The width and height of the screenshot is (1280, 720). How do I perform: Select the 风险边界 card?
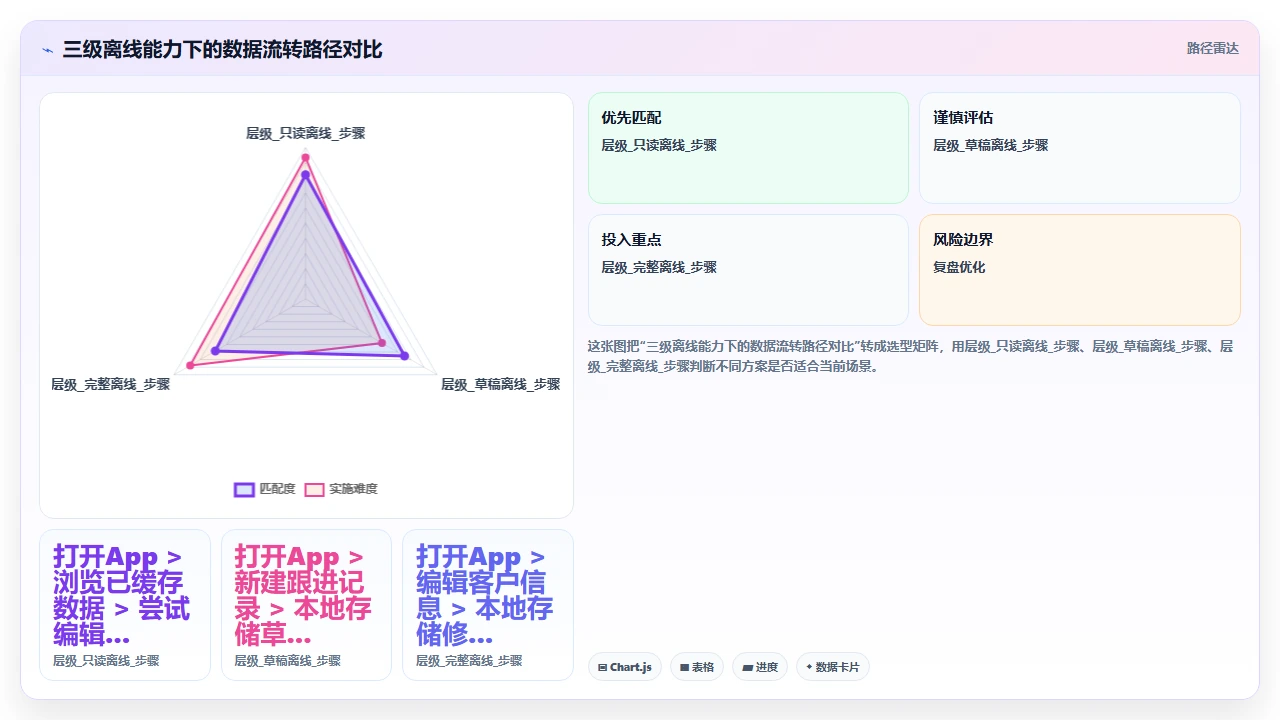(1079, 270)
